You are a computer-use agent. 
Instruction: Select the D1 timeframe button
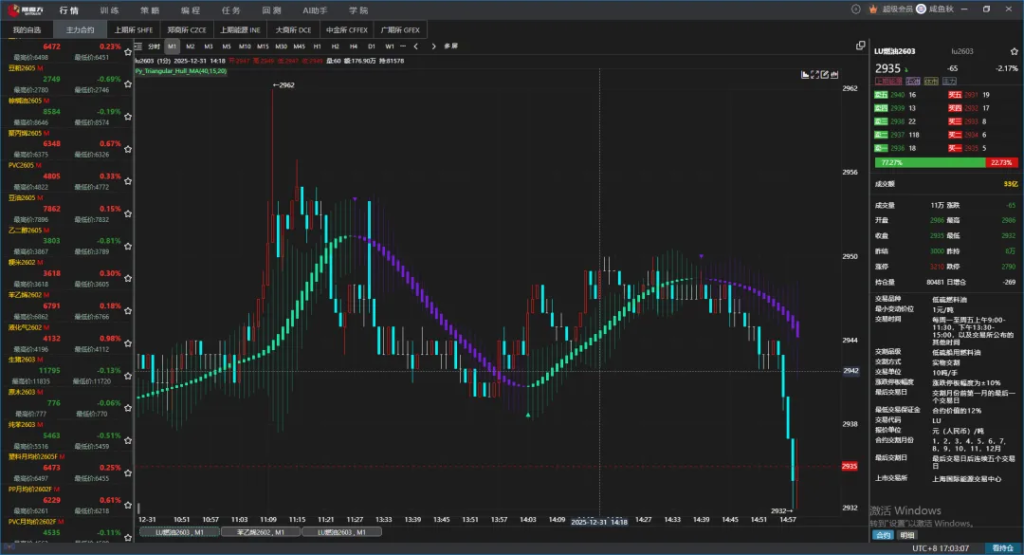tap(371, 46)
